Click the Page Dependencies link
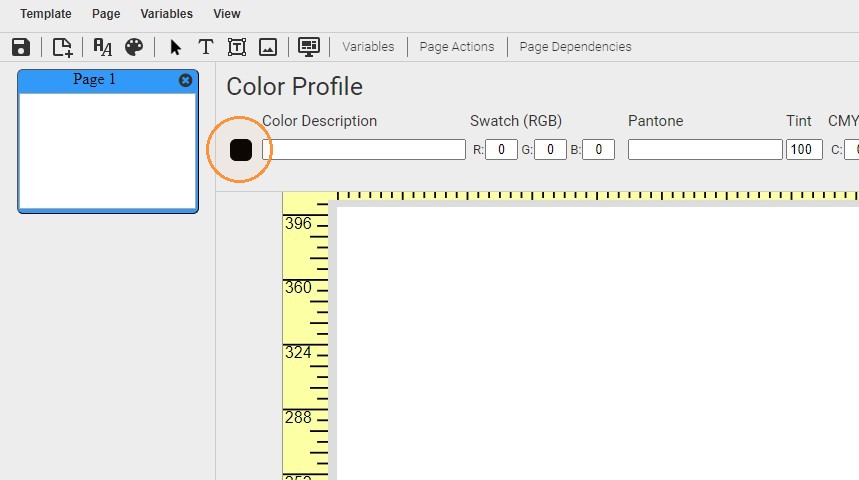This screenshot has height=480, width=859. [575, 47]
